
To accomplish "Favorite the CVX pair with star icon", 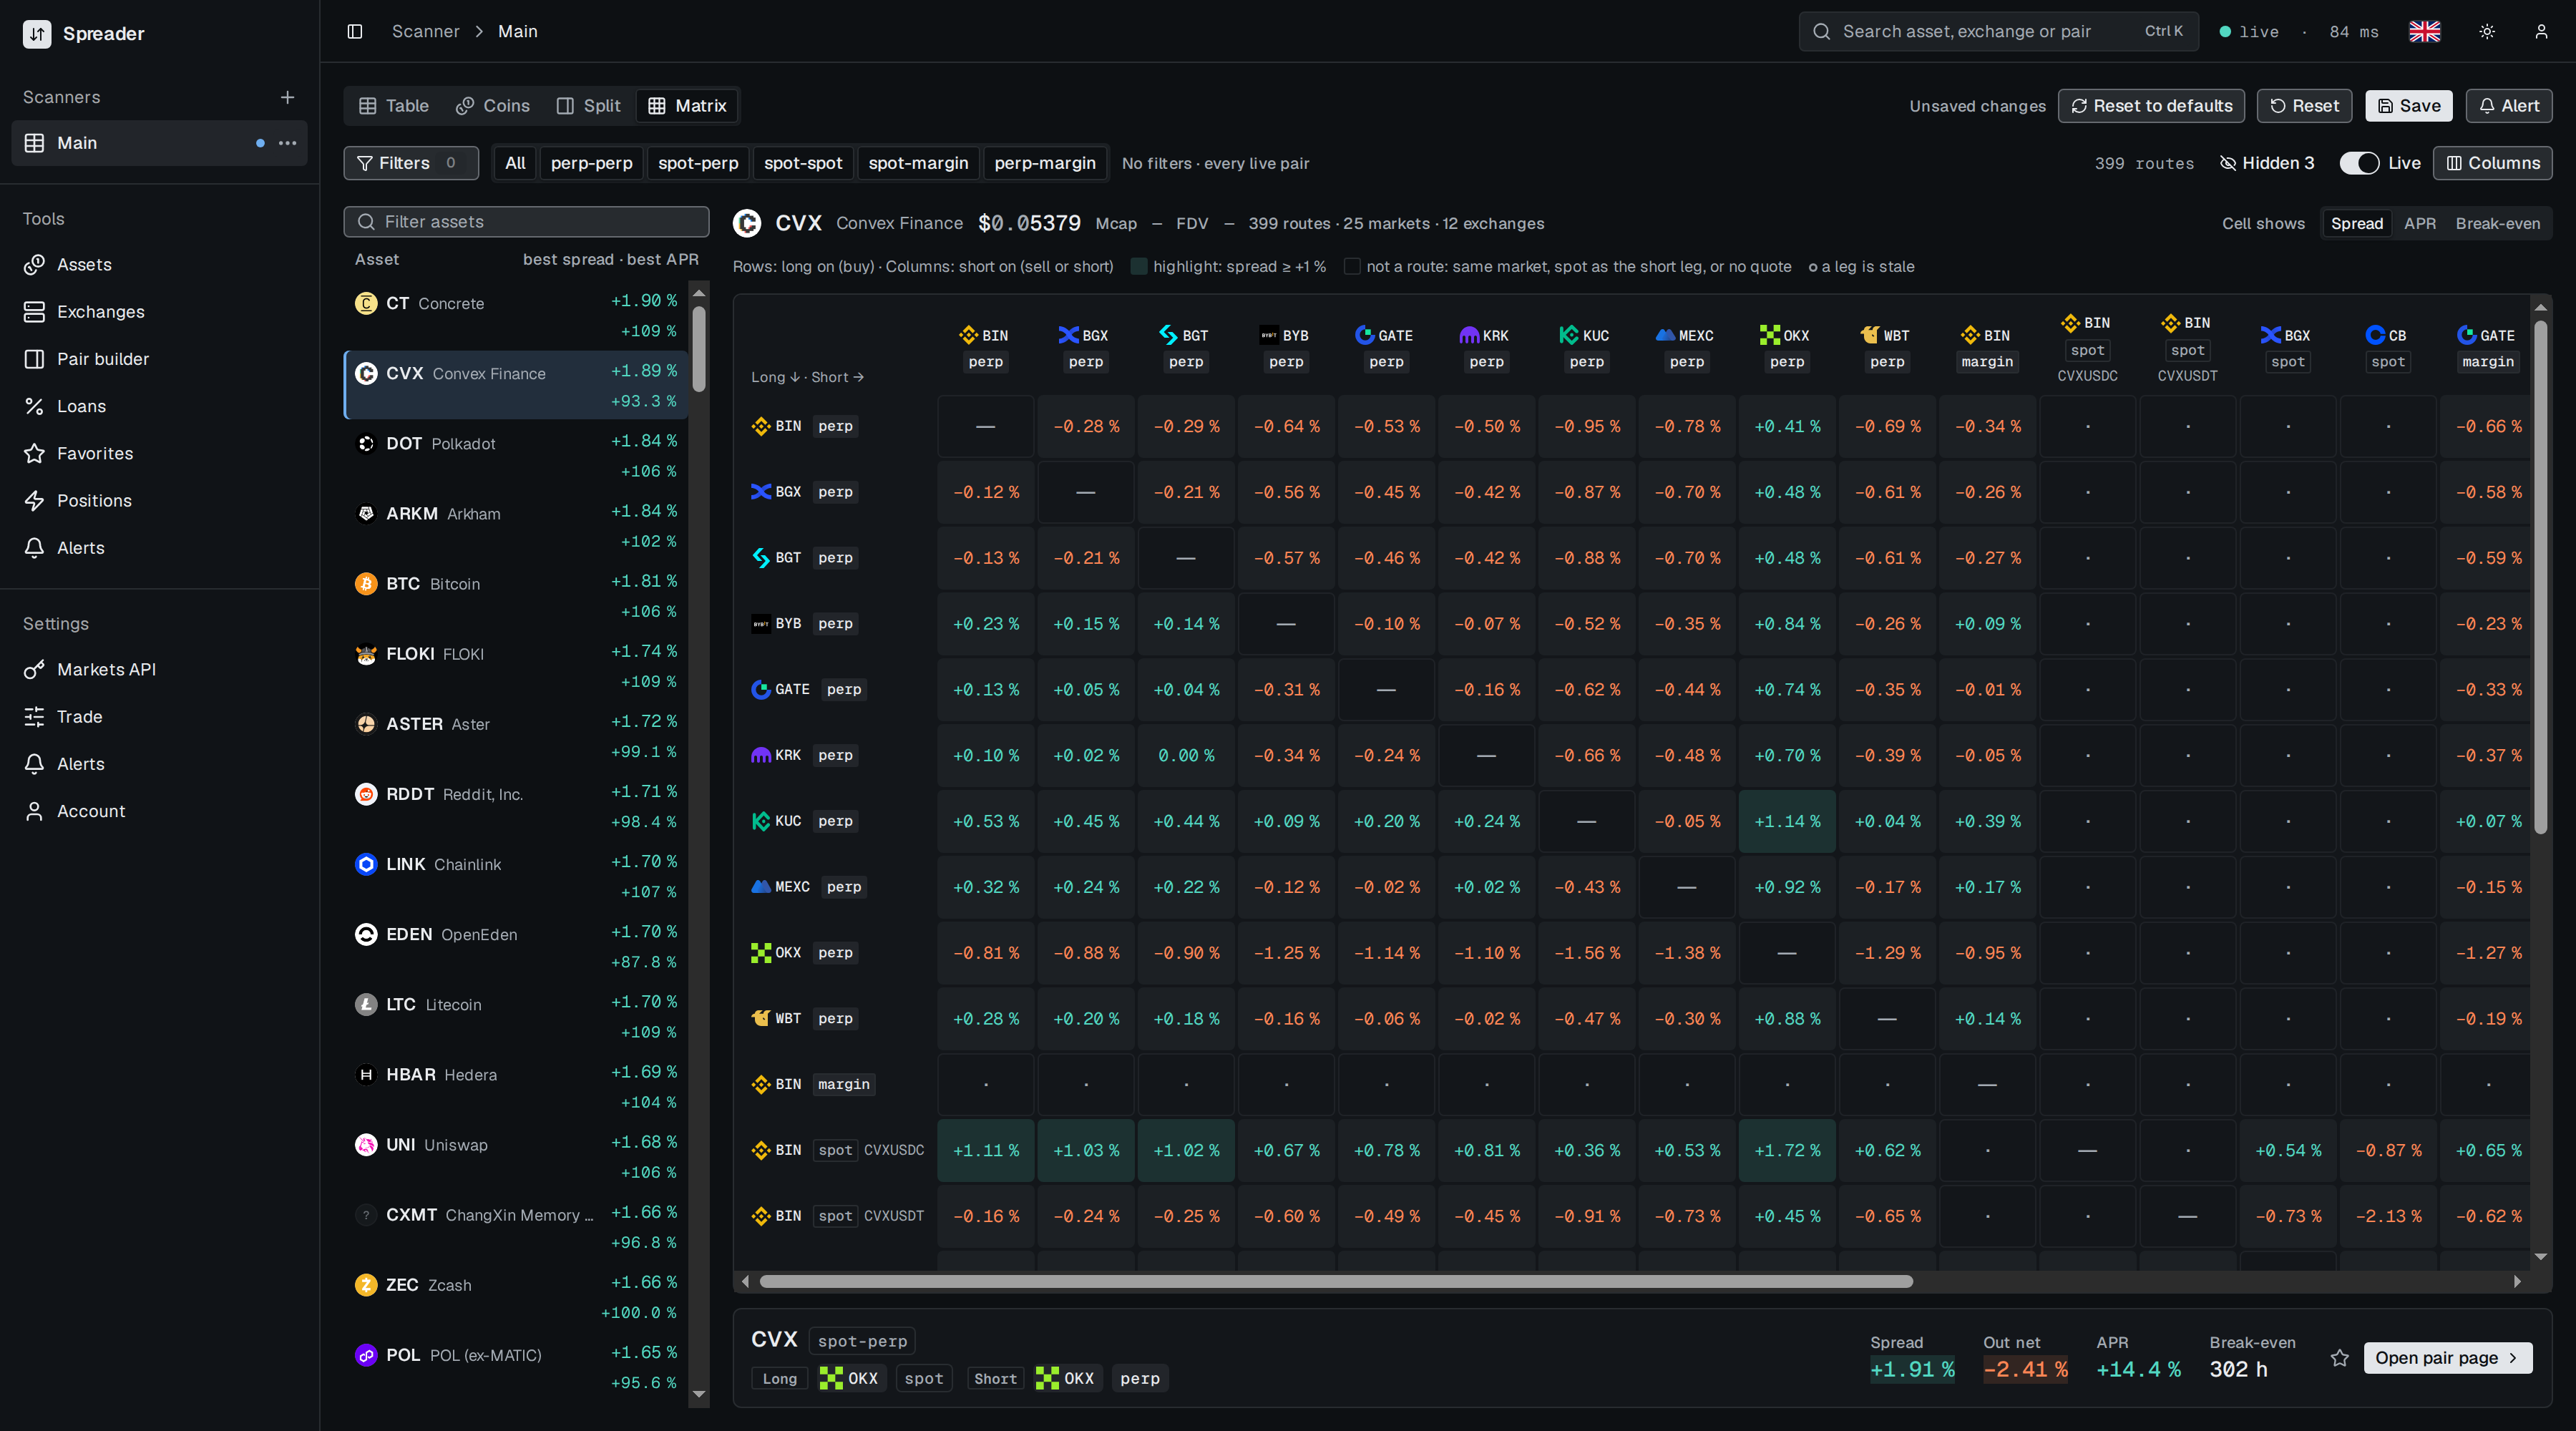I will [x=2339, y=1357].
